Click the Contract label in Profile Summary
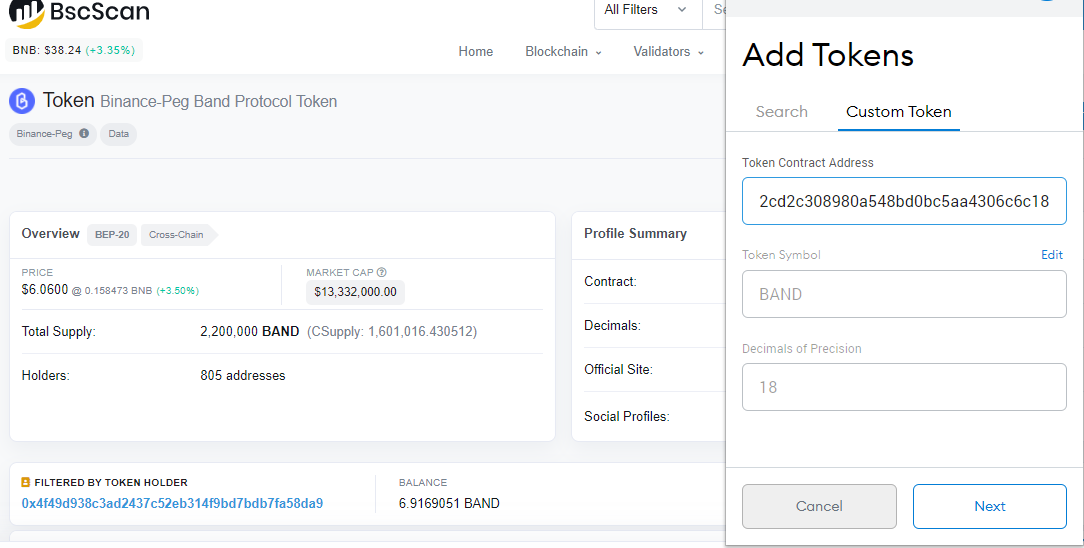1084x548 pixels. point(610,282)
